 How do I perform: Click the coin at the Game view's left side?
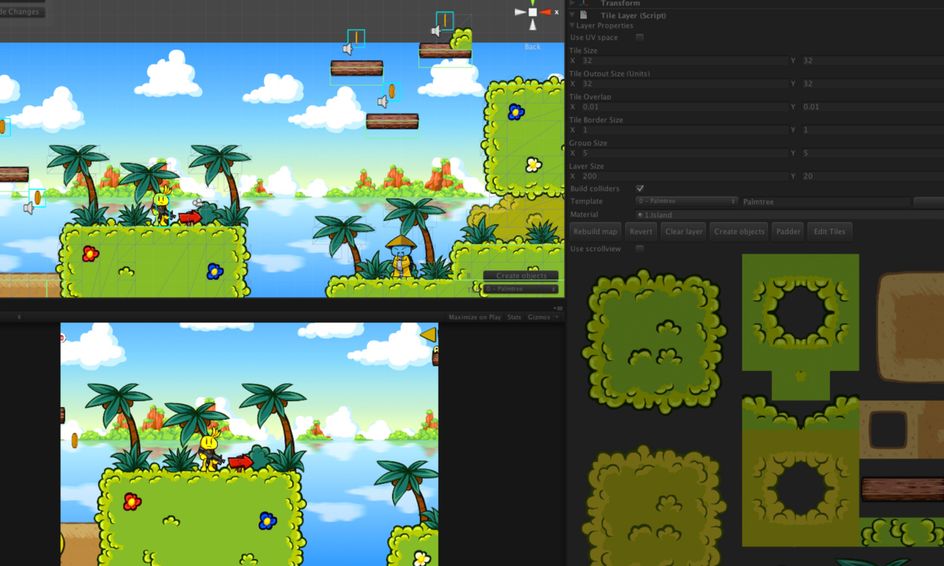75,440
